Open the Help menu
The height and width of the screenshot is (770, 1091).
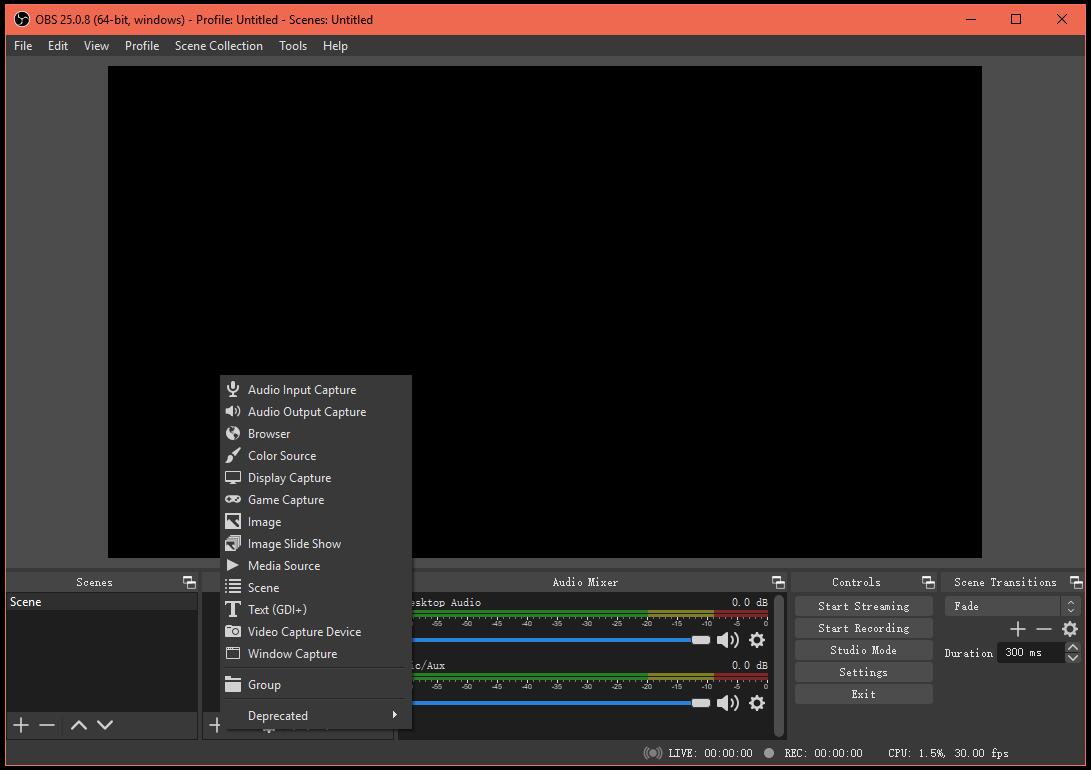[x=335, y=46]
